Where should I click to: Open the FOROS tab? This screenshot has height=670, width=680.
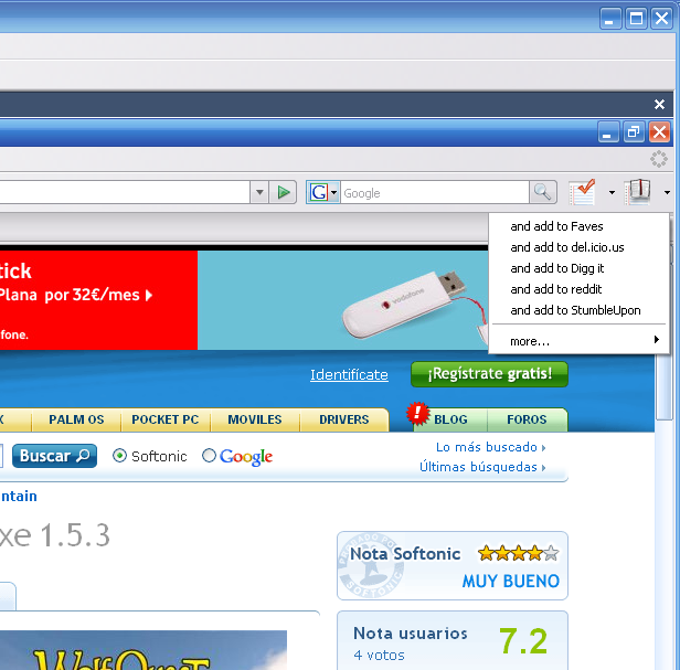pyautogui.click(x=527, y=419)
